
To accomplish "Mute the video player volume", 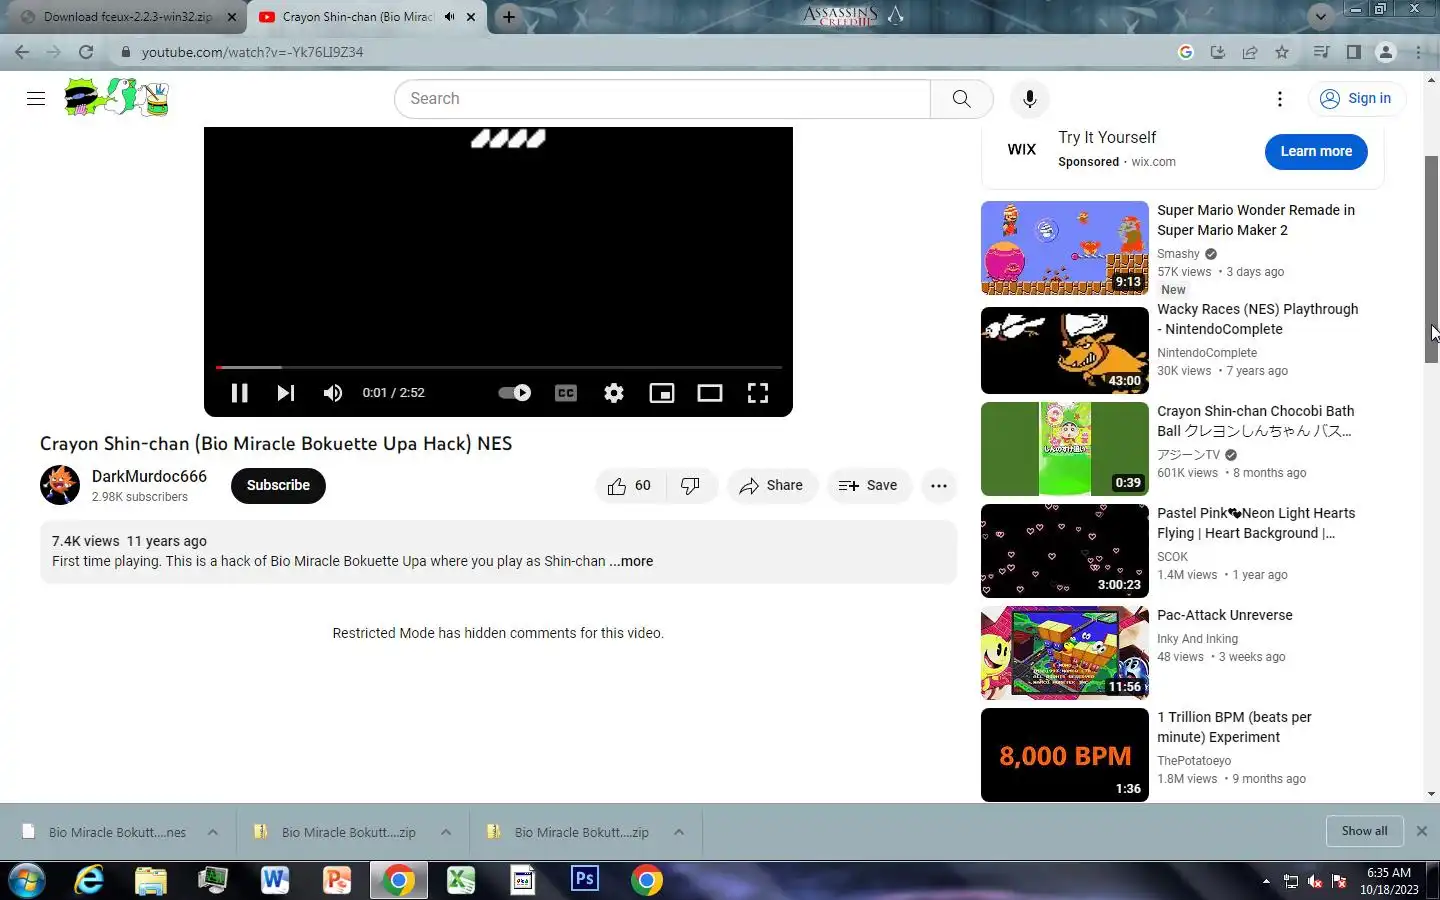I will [333, 393].
